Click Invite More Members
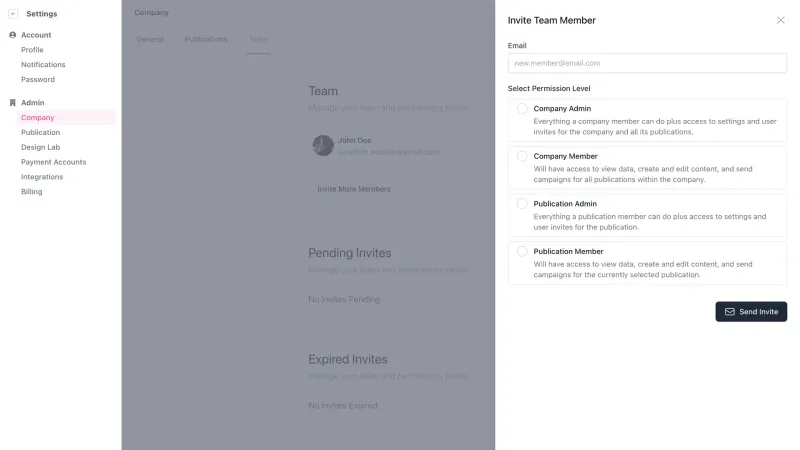This screenshot has width=800, height=450. click(x=354, y=189)
